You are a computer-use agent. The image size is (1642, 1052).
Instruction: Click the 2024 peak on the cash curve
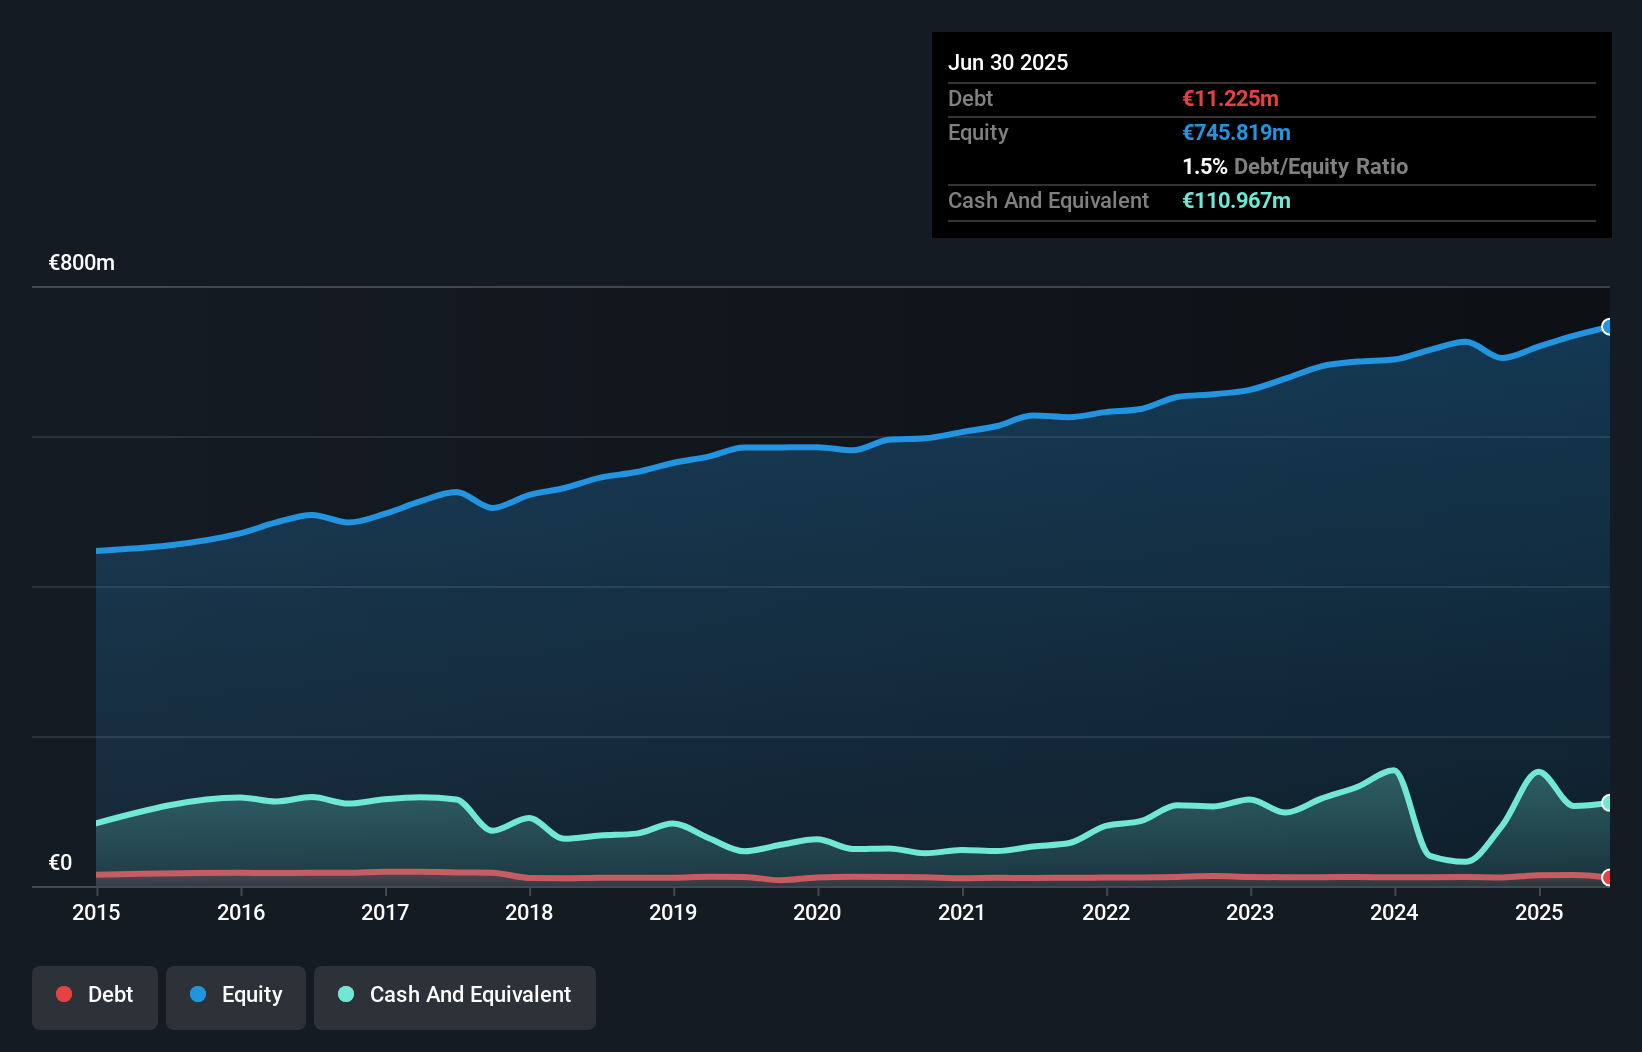(1392, 770)
